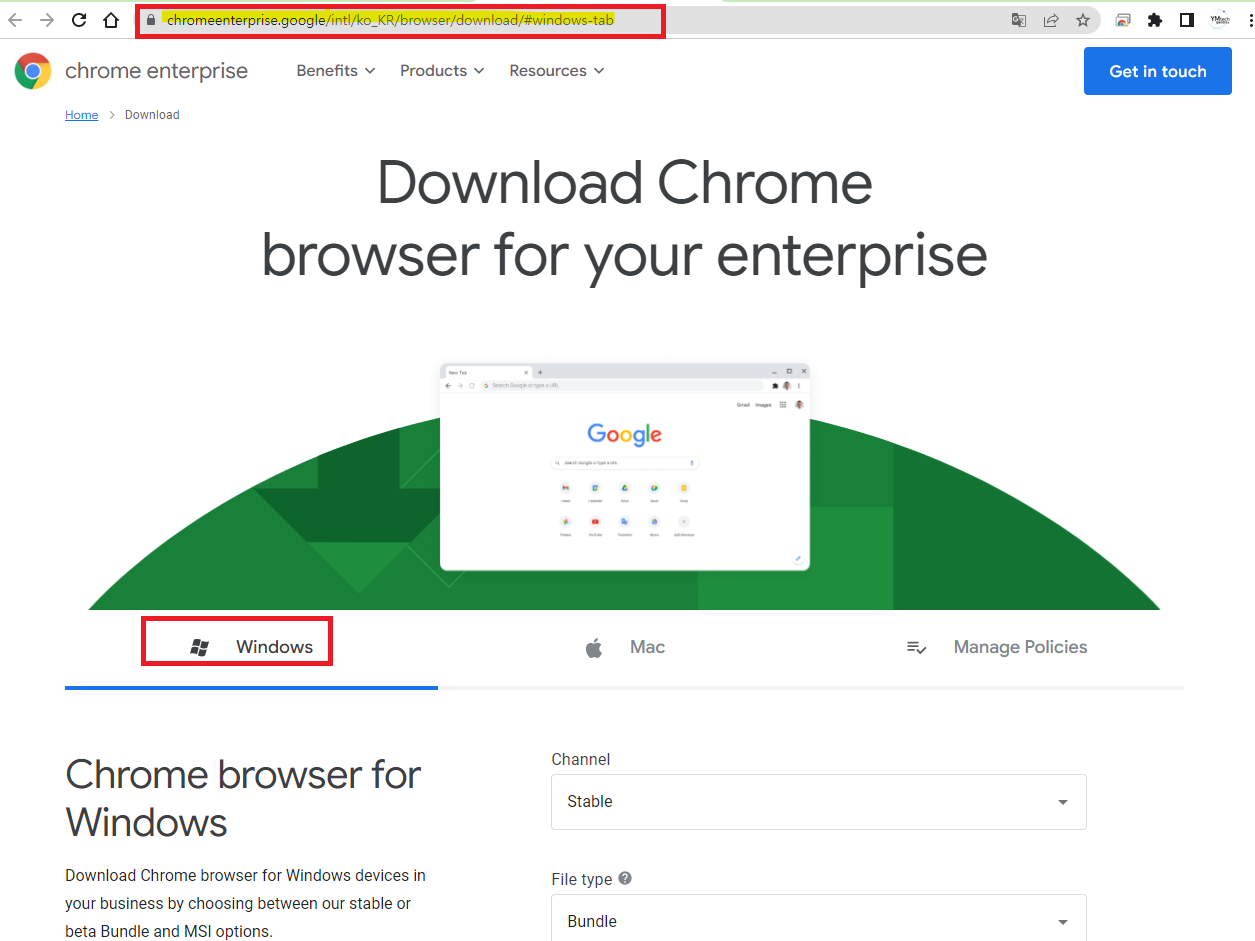View site info via the lock icon
The height and width of the screenshot is (941, 1255).
151,20
